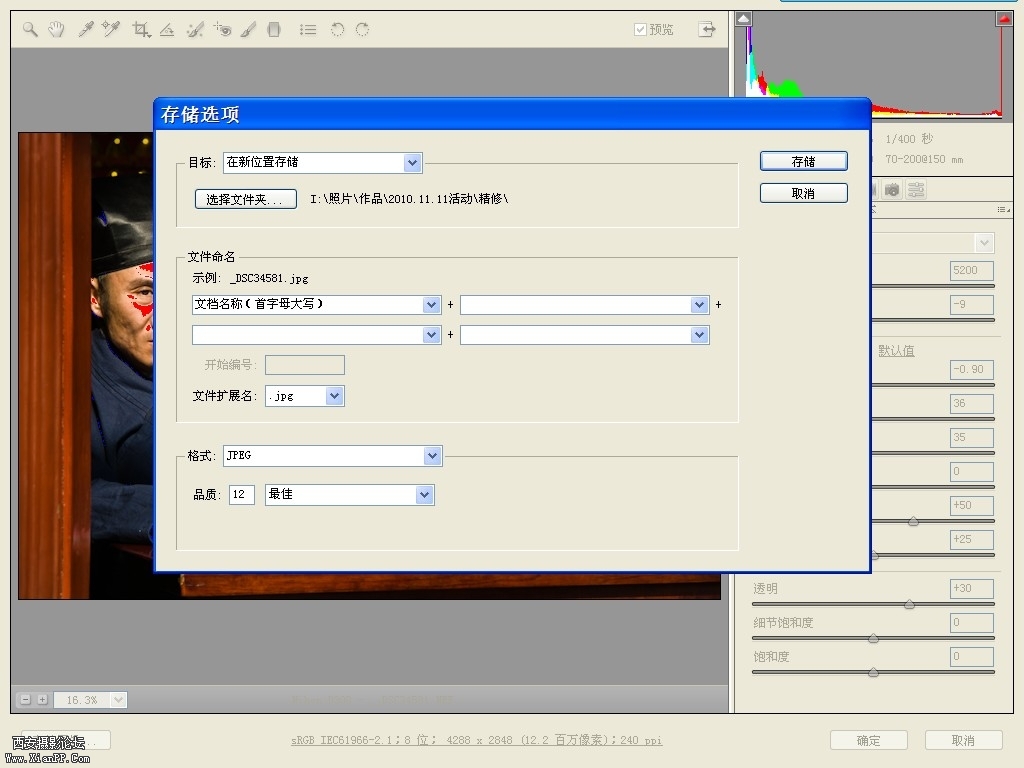
Task: Rotate image 90 degrees clockwise
Action: (362, 30)
